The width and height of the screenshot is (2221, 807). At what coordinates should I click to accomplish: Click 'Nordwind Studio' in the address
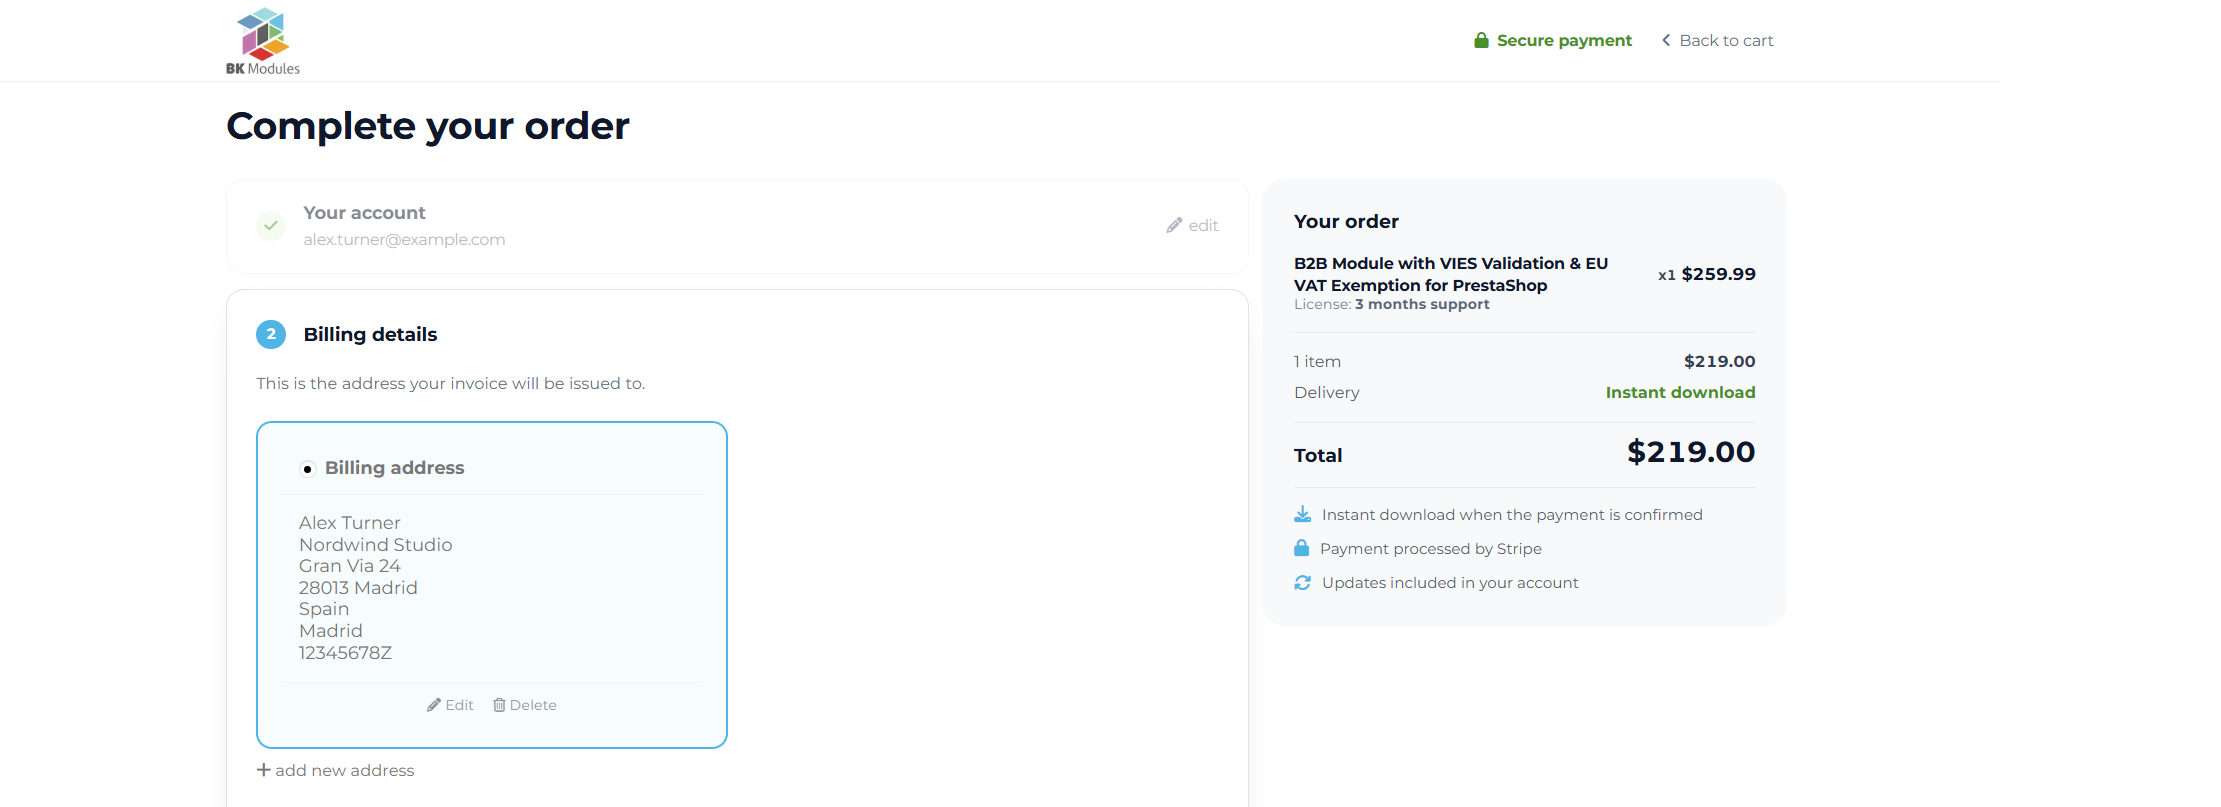376,545
